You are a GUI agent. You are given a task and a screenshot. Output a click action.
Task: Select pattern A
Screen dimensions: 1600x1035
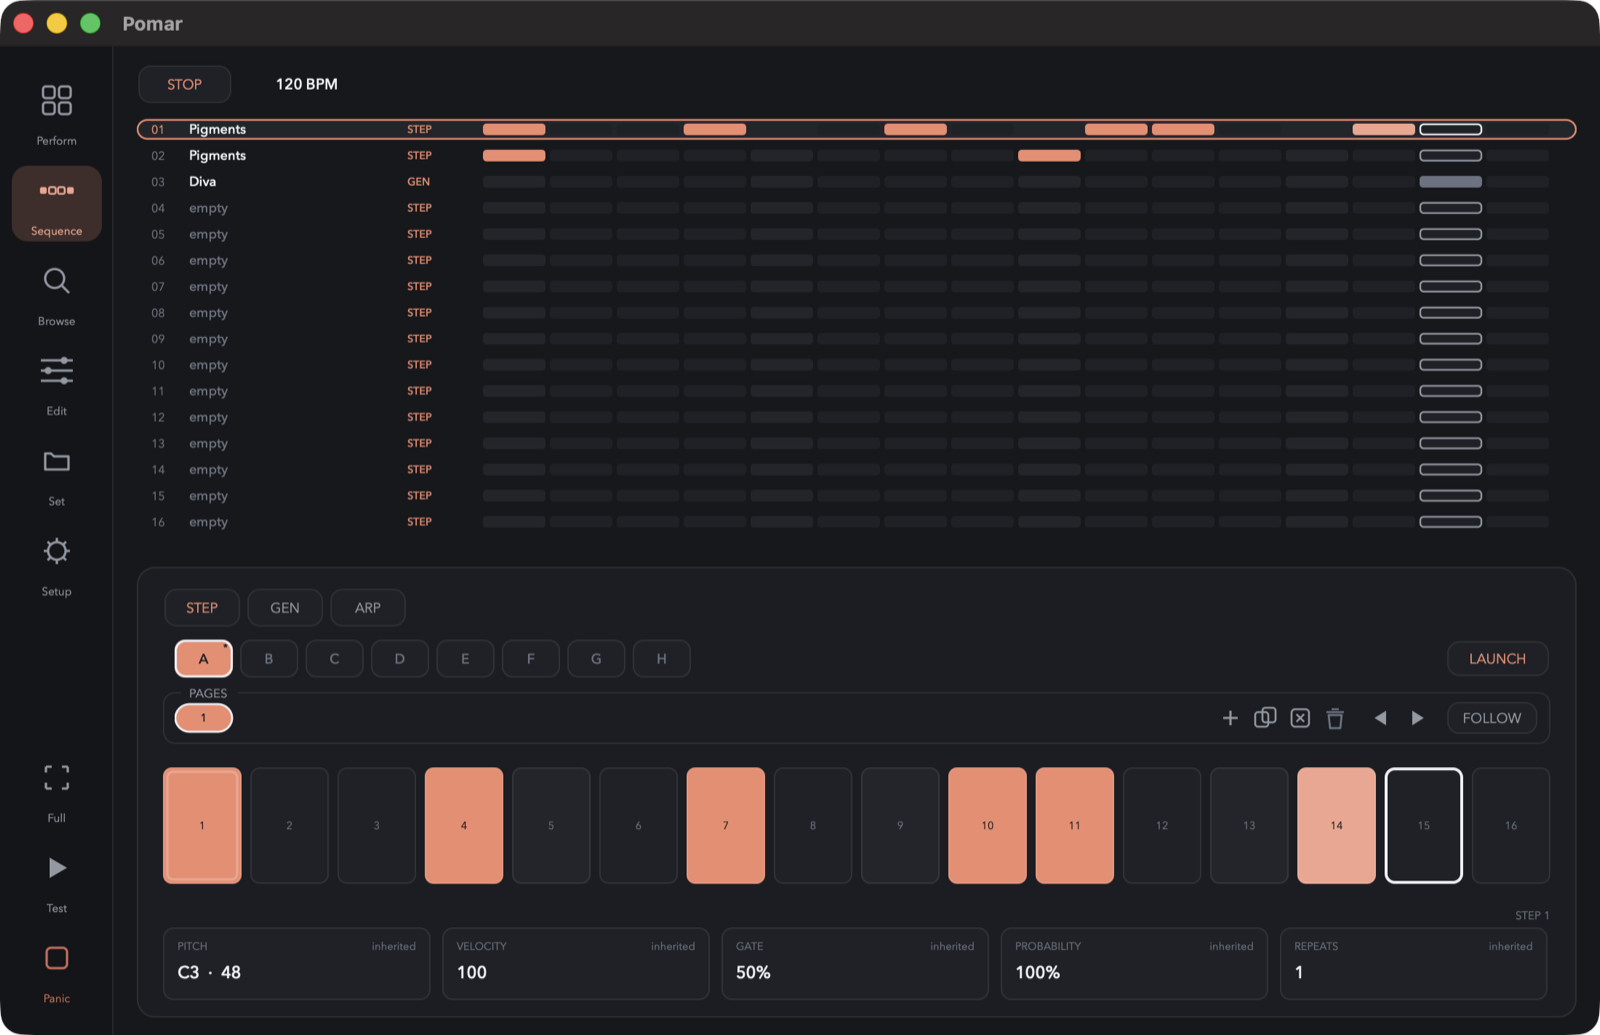[204, 659]
